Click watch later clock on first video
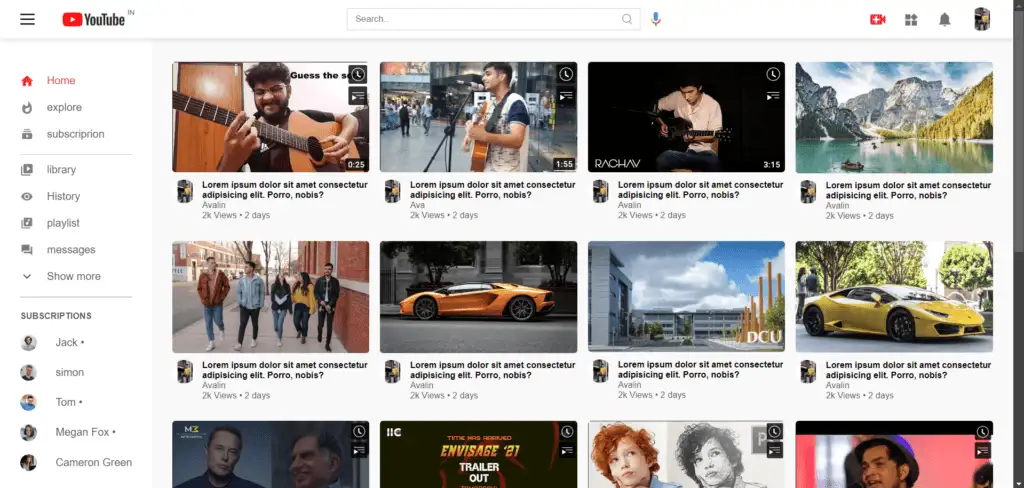 (358, 75)
